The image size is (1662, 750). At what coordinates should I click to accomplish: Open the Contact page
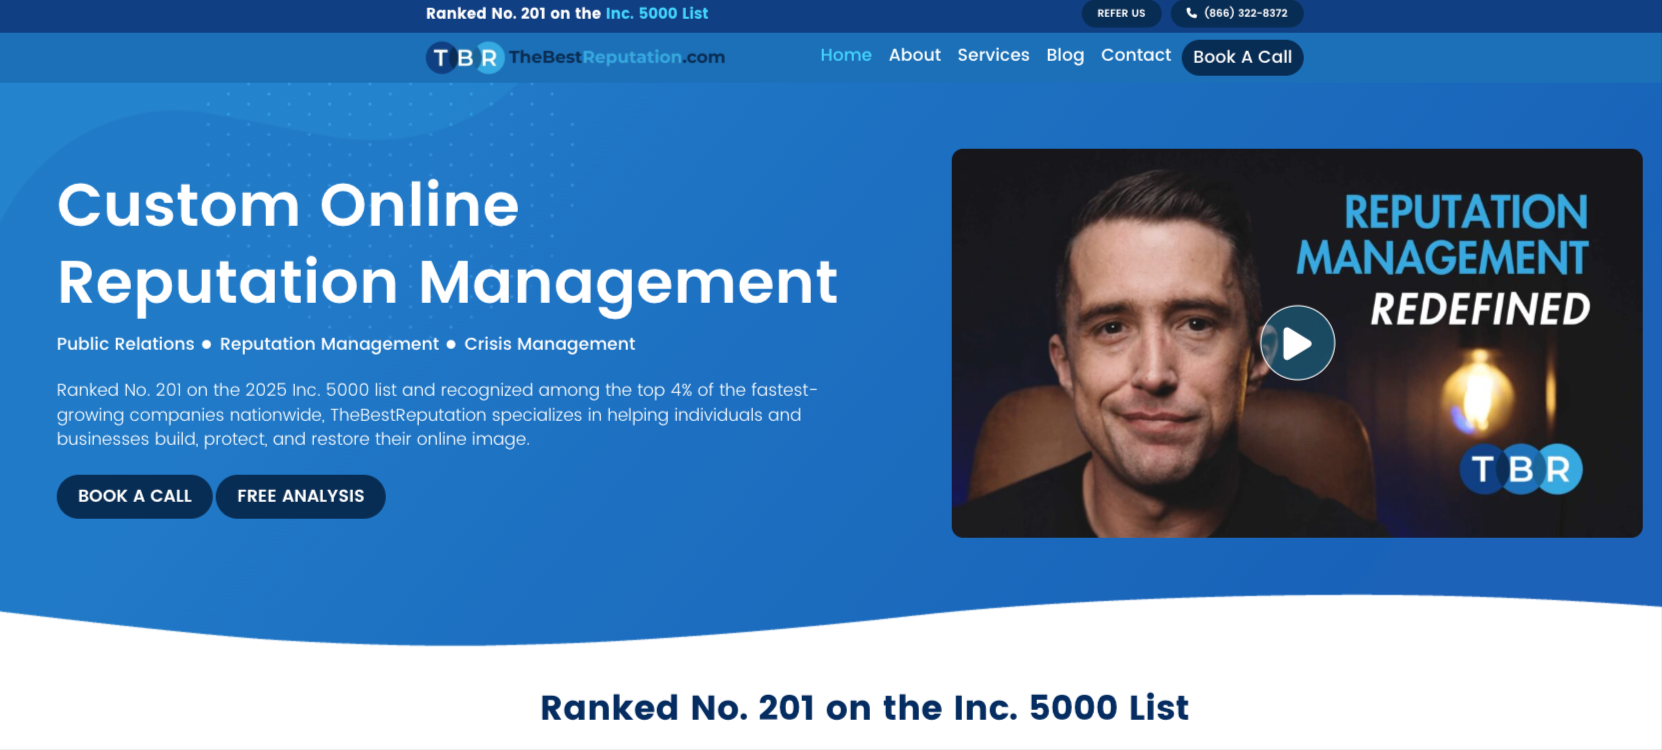[1136, 55]
